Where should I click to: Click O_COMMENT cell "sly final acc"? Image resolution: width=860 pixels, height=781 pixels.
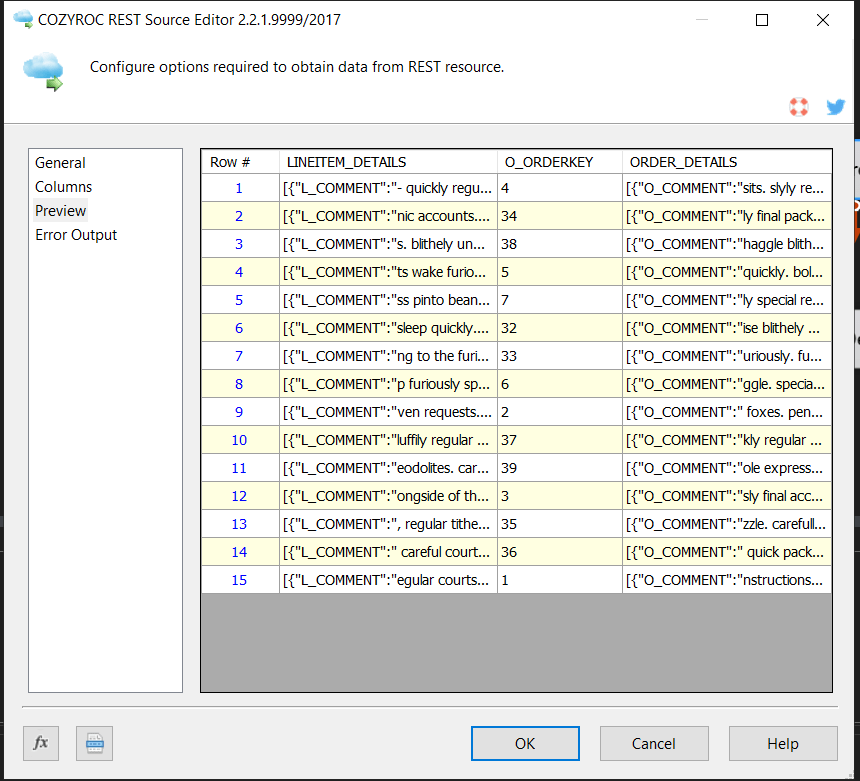click(x=727, y=496)
